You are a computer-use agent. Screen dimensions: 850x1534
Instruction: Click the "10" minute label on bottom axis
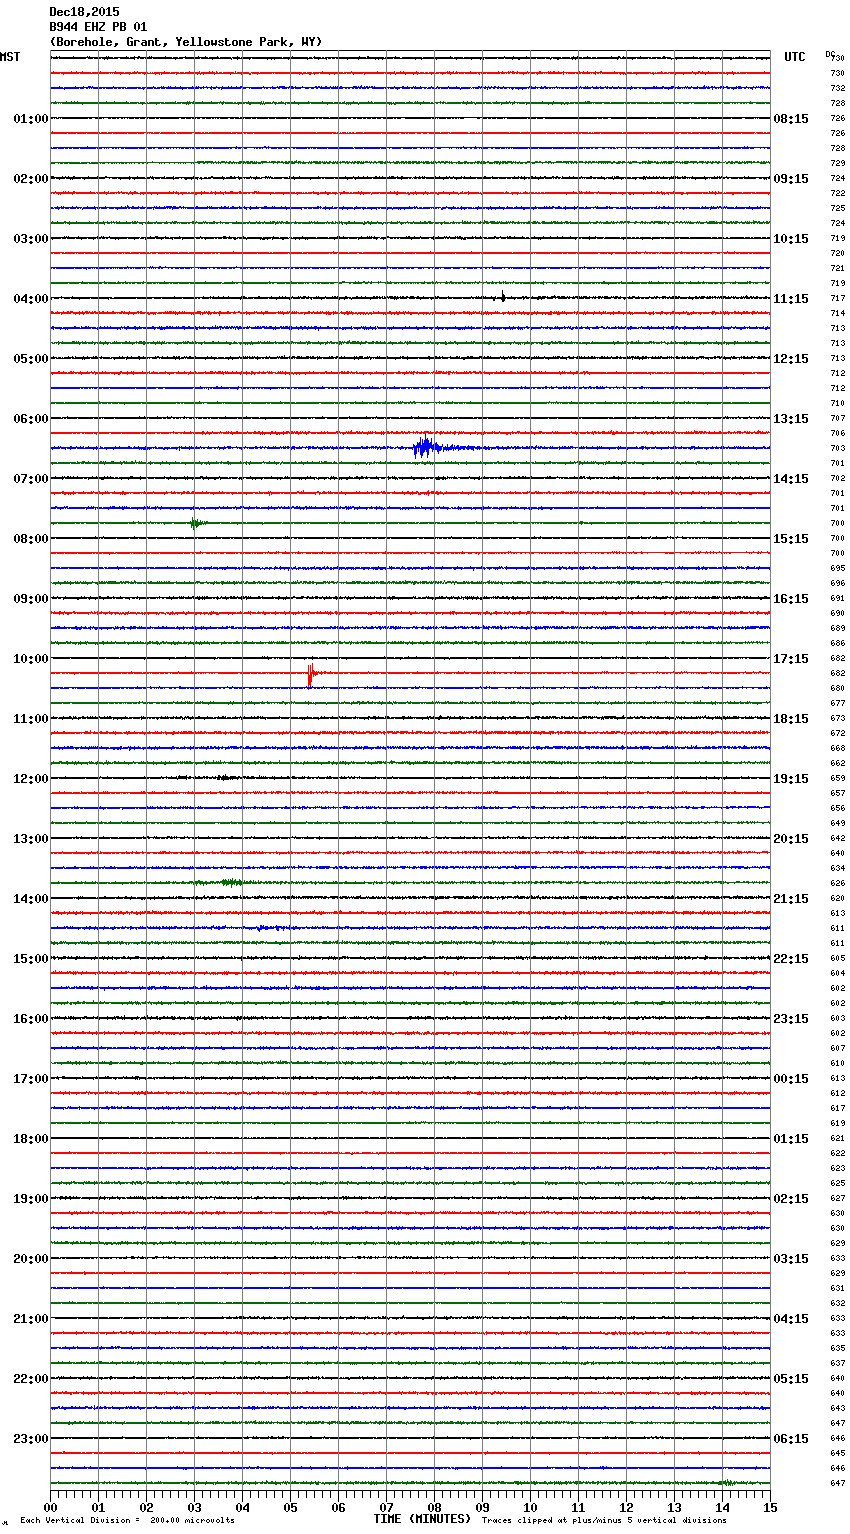point(530,1508)
